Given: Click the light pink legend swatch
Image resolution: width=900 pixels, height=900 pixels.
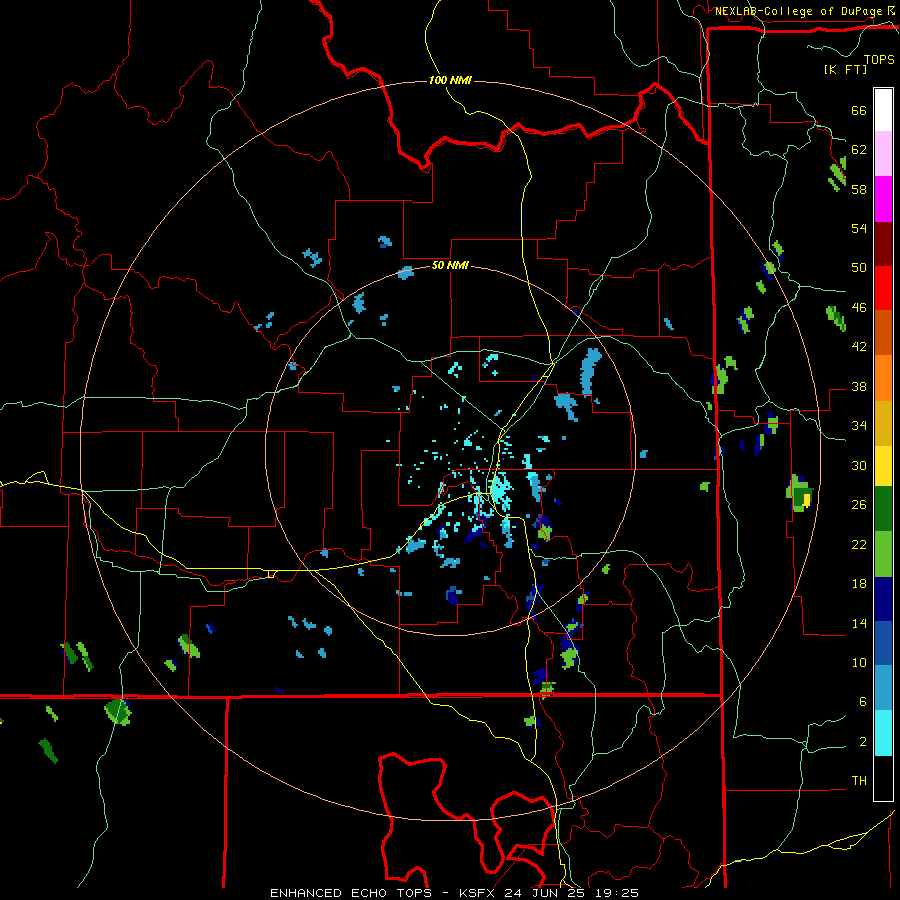Looking at the screenshot, I should click(x=883, y=154).
